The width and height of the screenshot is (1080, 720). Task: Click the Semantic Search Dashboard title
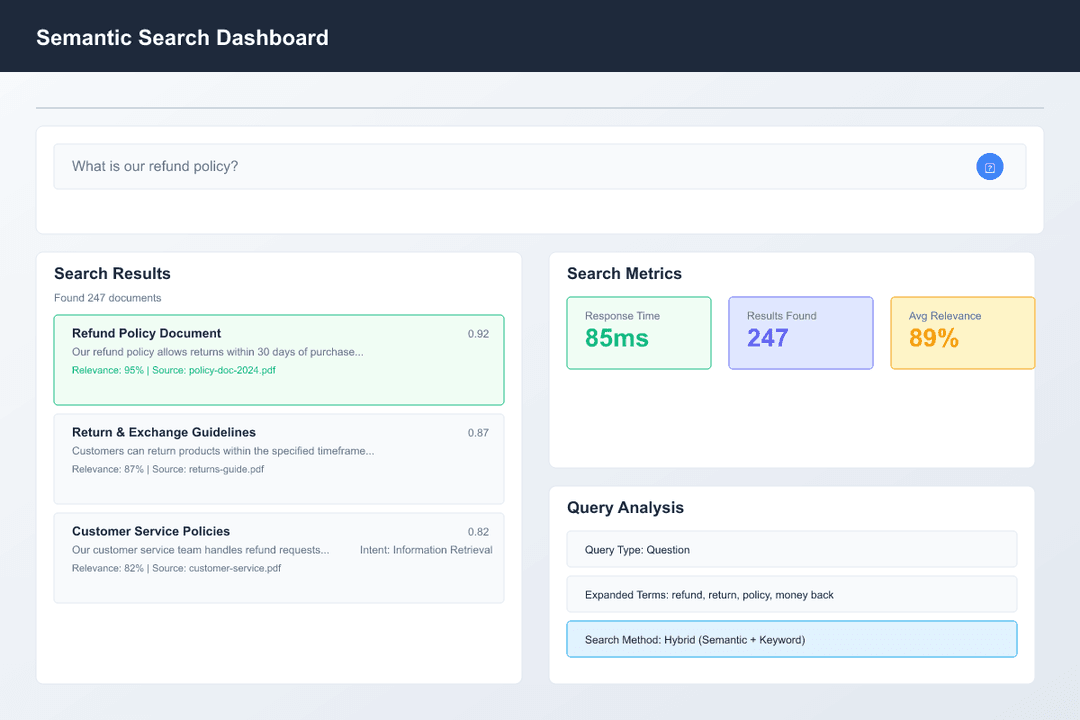coord(182,38)
